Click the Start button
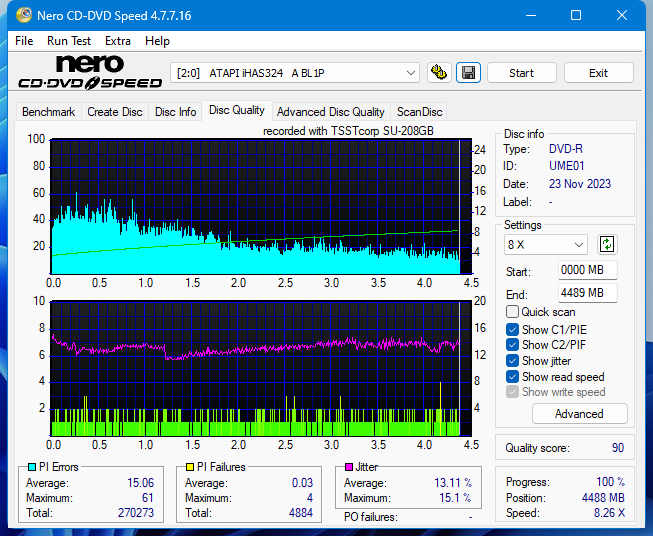 (x=521, y=73)
